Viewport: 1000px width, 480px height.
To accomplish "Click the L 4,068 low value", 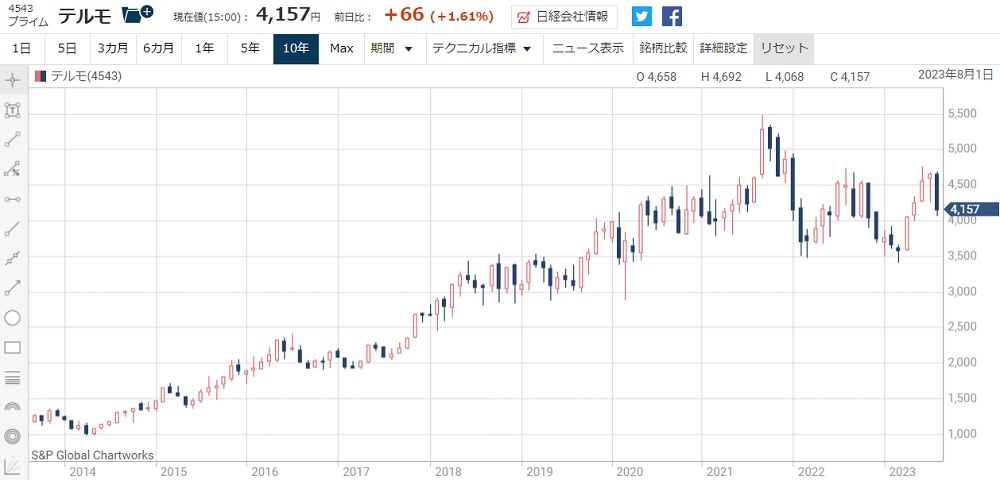I will pyautogui.click(x=784, y=77).
